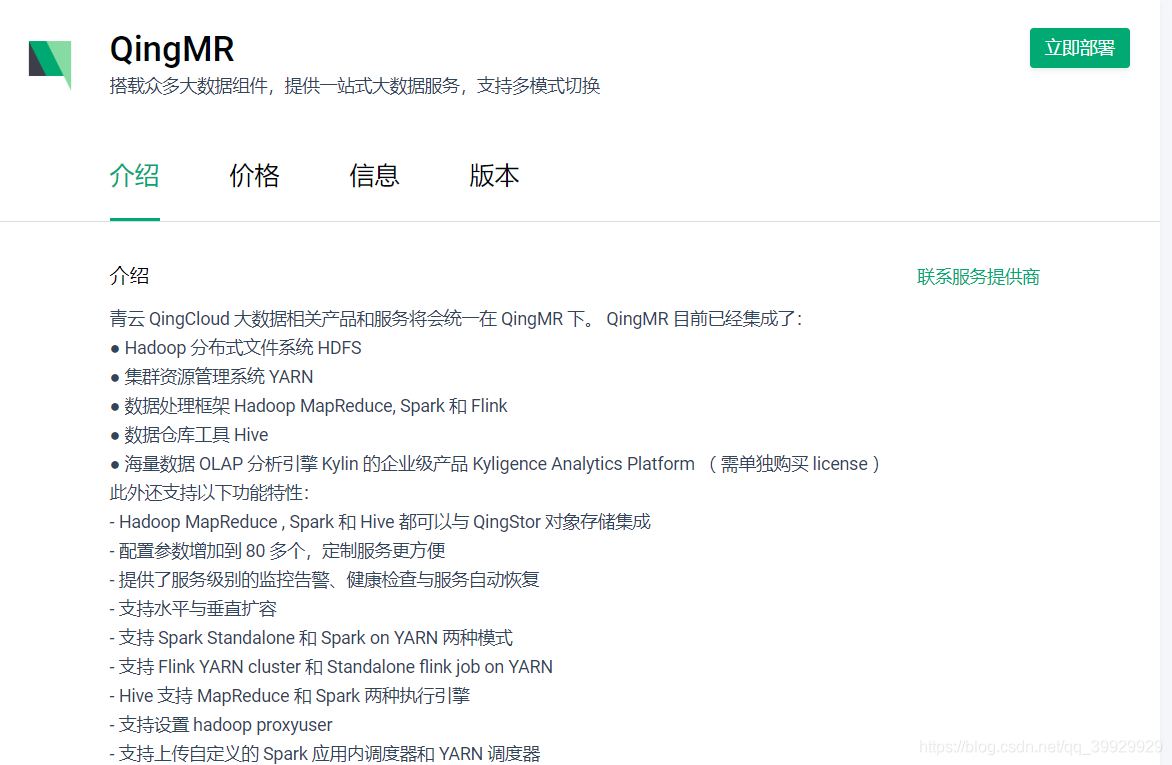Click the 联系服务提供商 link
1172x765 pixels.
978,277
